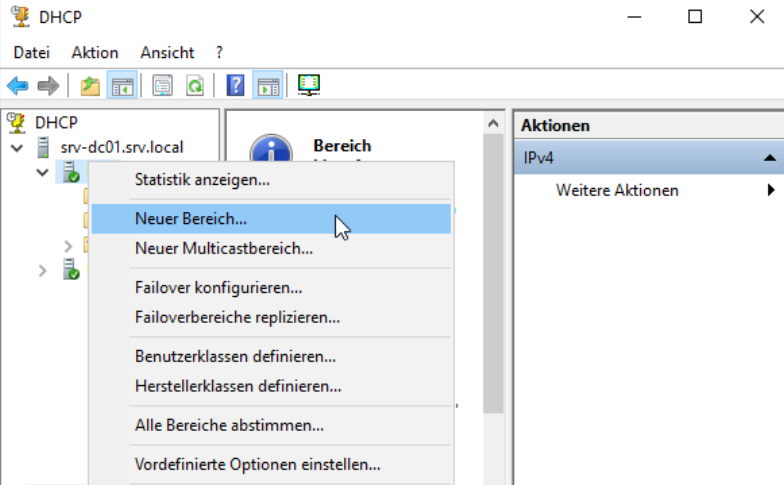Choose Neuer Bereich... from context menu
This screenshot has width=784, height=485.
point(190,218)
